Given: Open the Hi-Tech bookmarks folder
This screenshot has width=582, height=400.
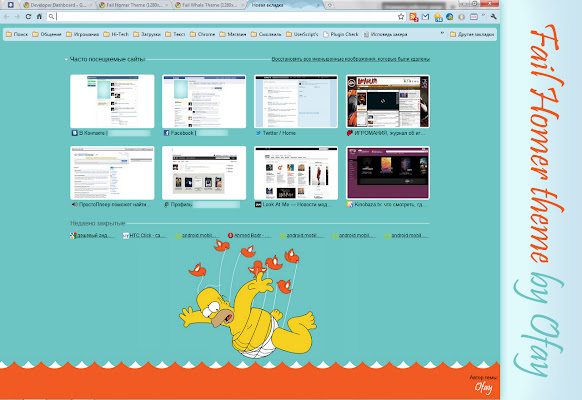Looking at the screenshot, I should (116, 34).
